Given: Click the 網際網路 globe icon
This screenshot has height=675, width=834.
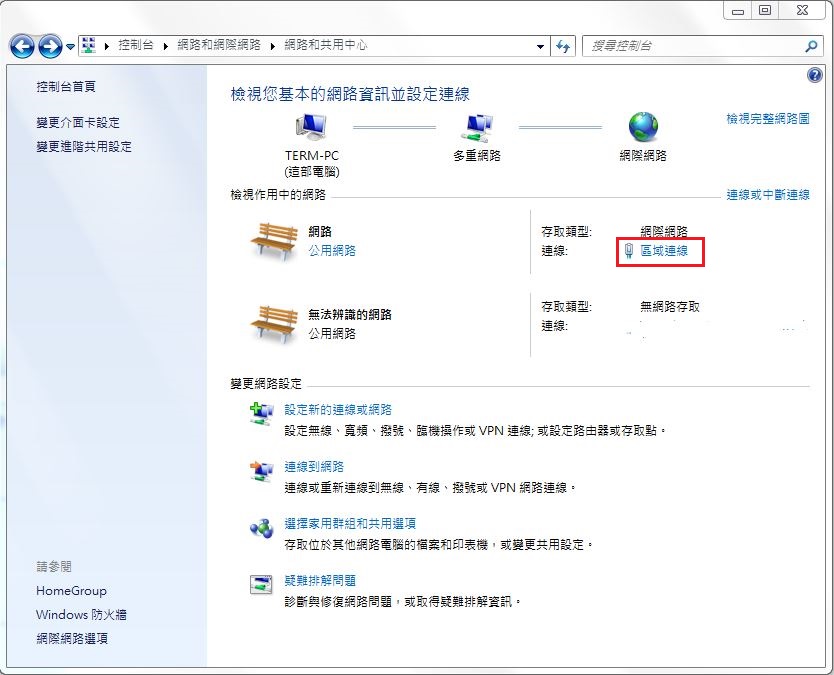Looking at the screenshot, I should click(642, 127).
